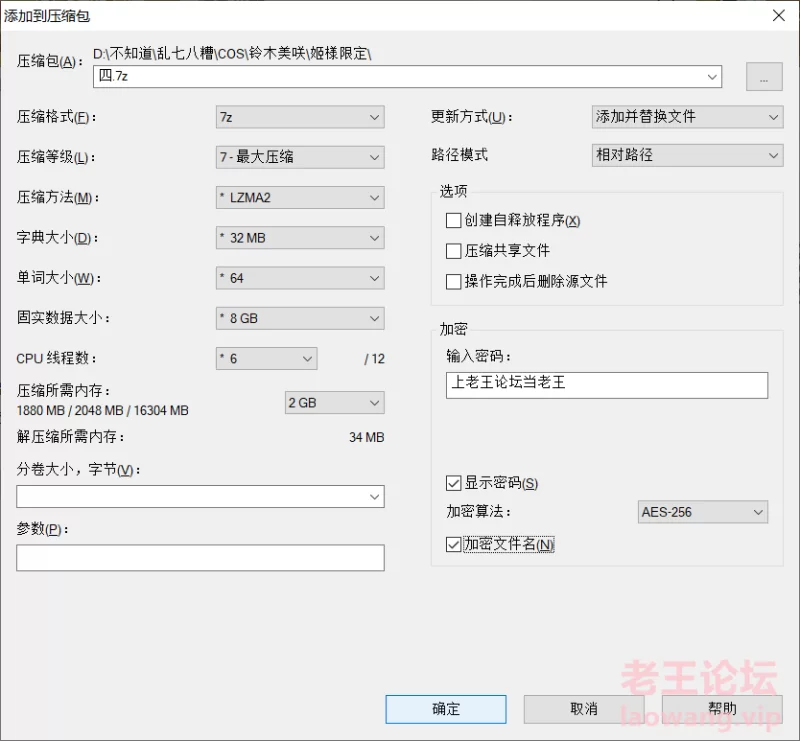Screen dimensions: 800x741
Task: Enable 操作完成后删除源文件 checkbox
Action: pos(454,282)
